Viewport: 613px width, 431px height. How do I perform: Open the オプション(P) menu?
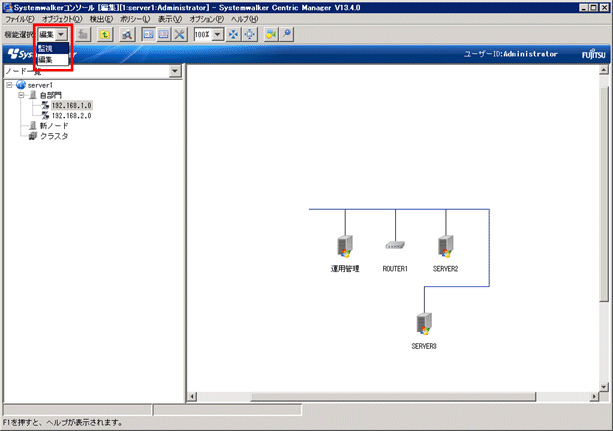[x=206, y=19]
